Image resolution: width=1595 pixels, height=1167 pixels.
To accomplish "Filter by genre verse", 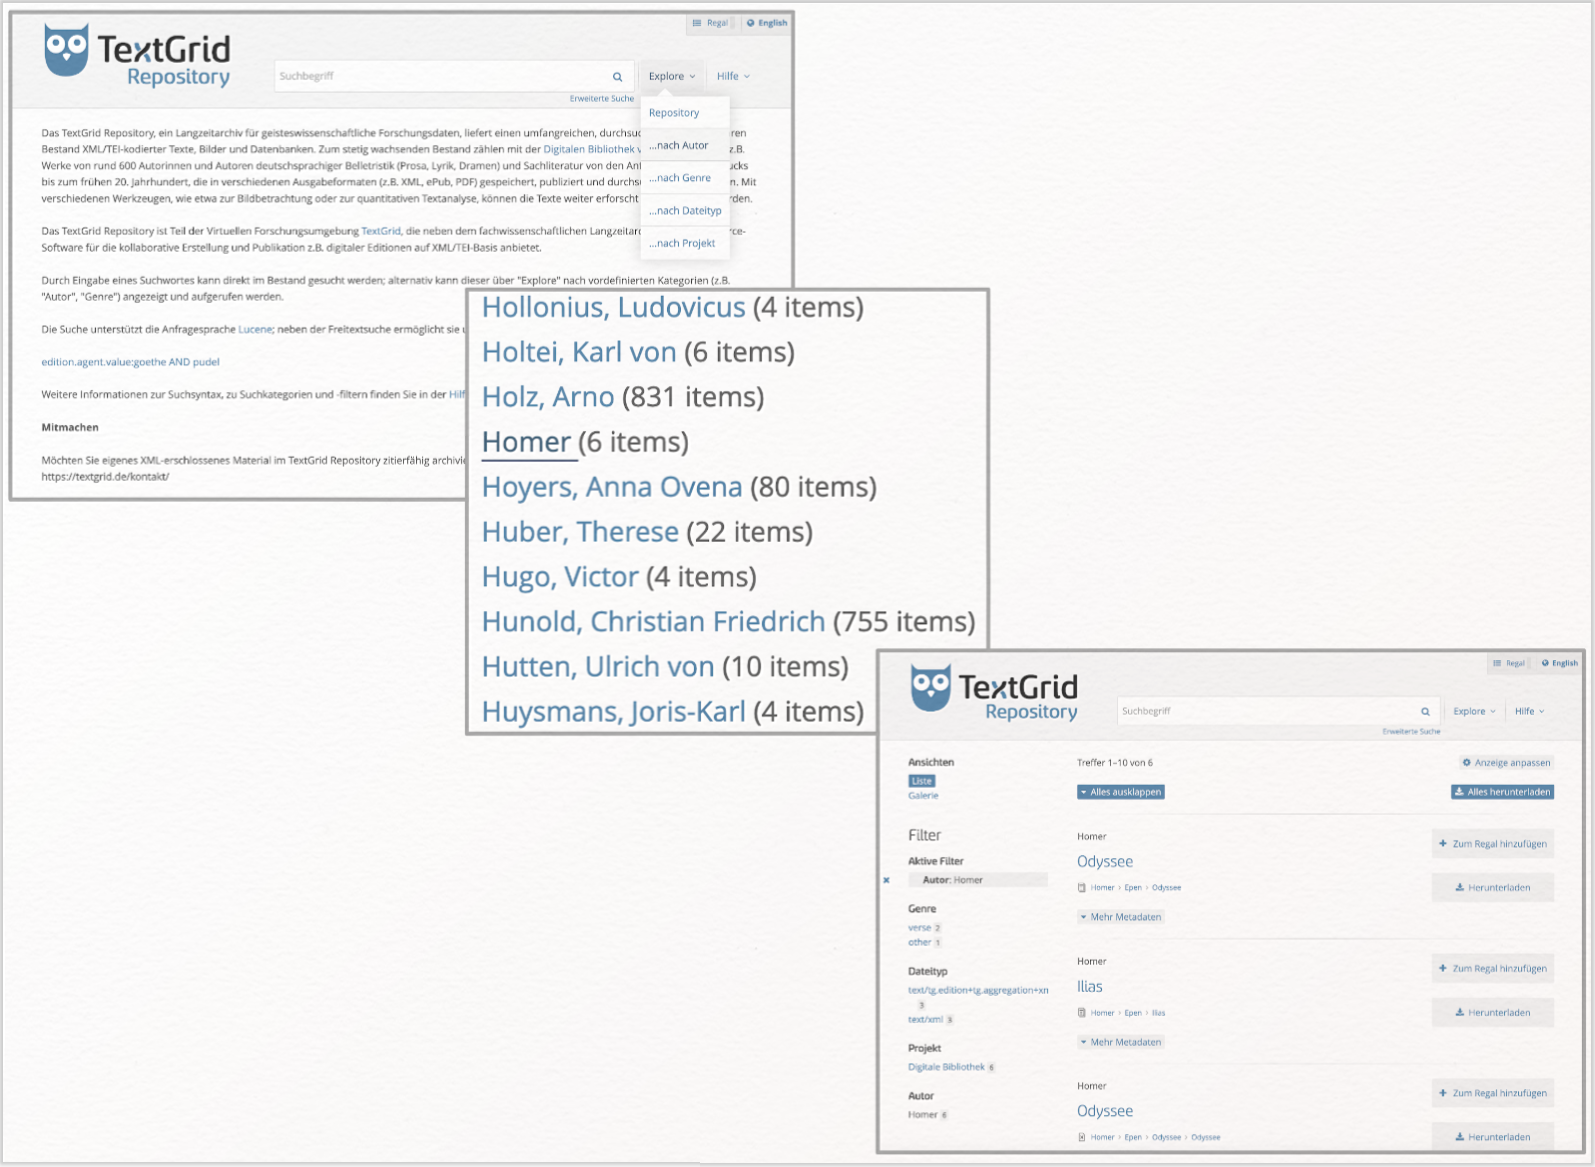I will [x=920, y=928].
